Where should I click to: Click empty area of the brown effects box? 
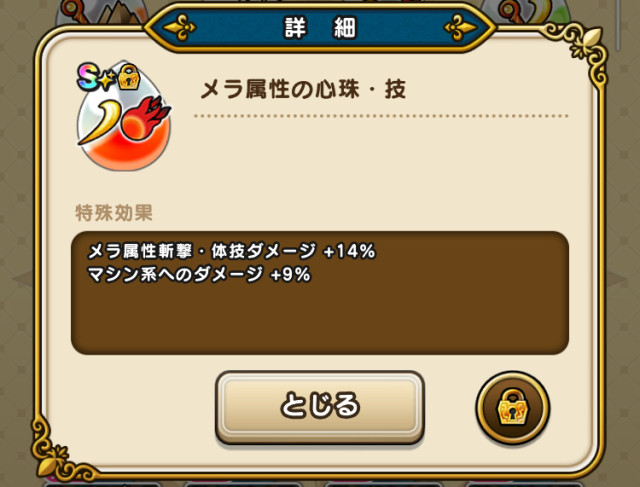click(320, 322)
